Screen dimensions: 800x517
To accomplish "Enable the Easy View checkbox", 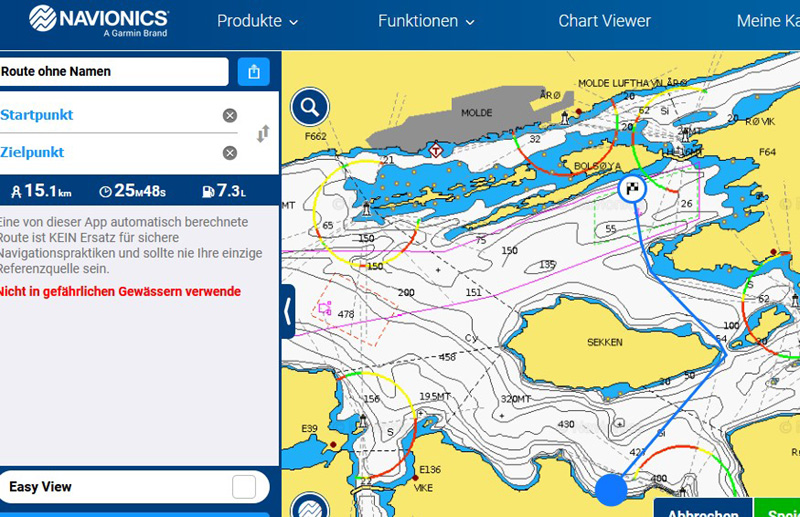I will pos(244,487).
